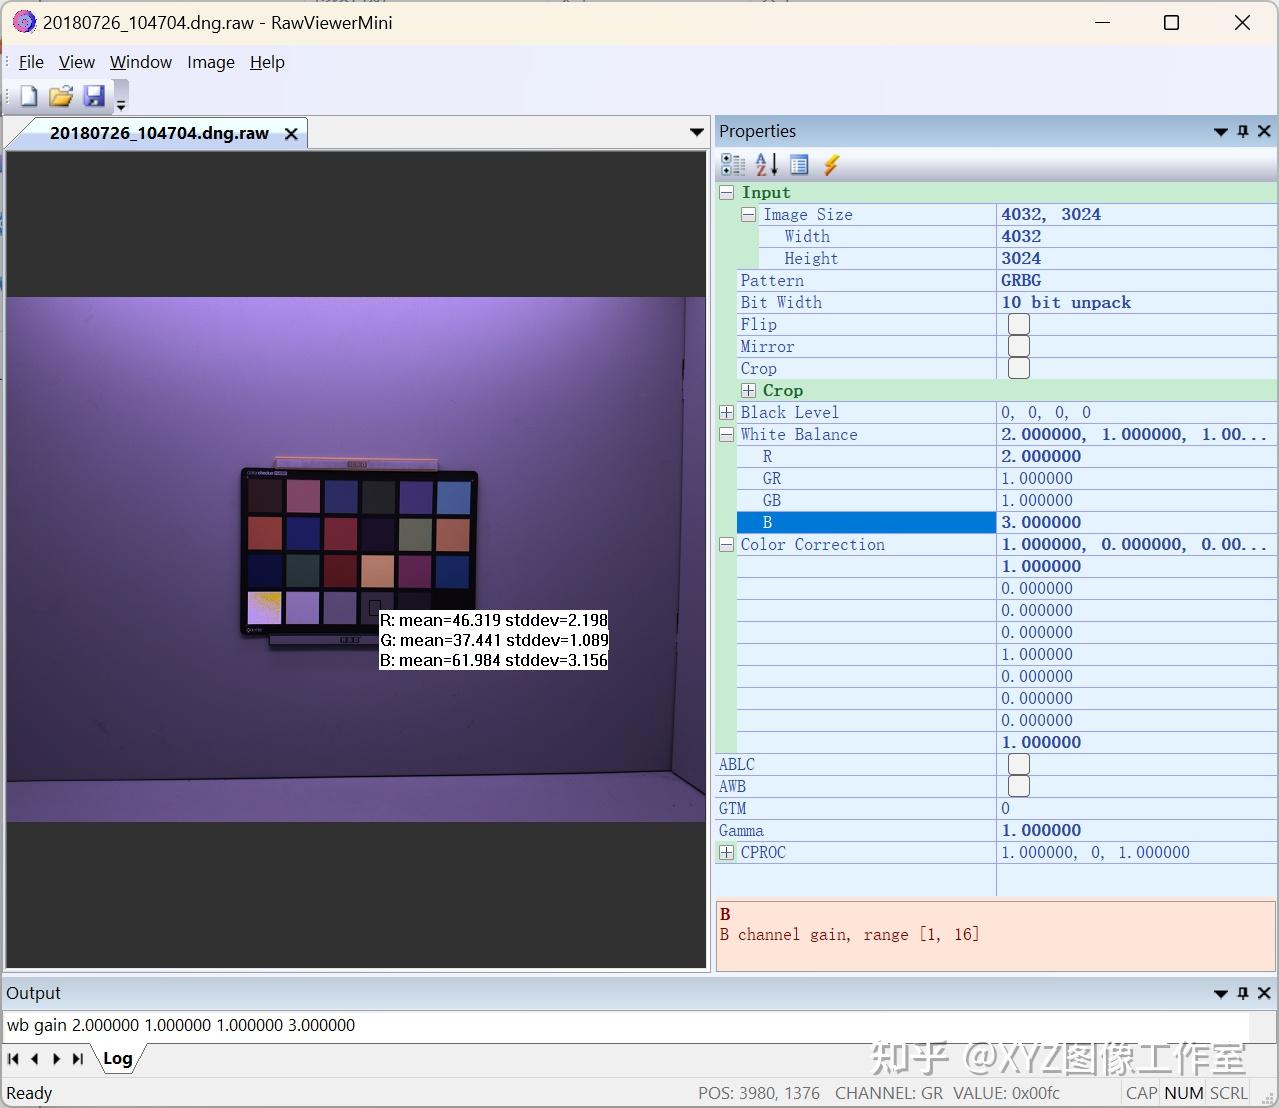Pin the Properties panel
The height and width of the screenshot is (1108, 1279).
click(x=1241, y=131)
